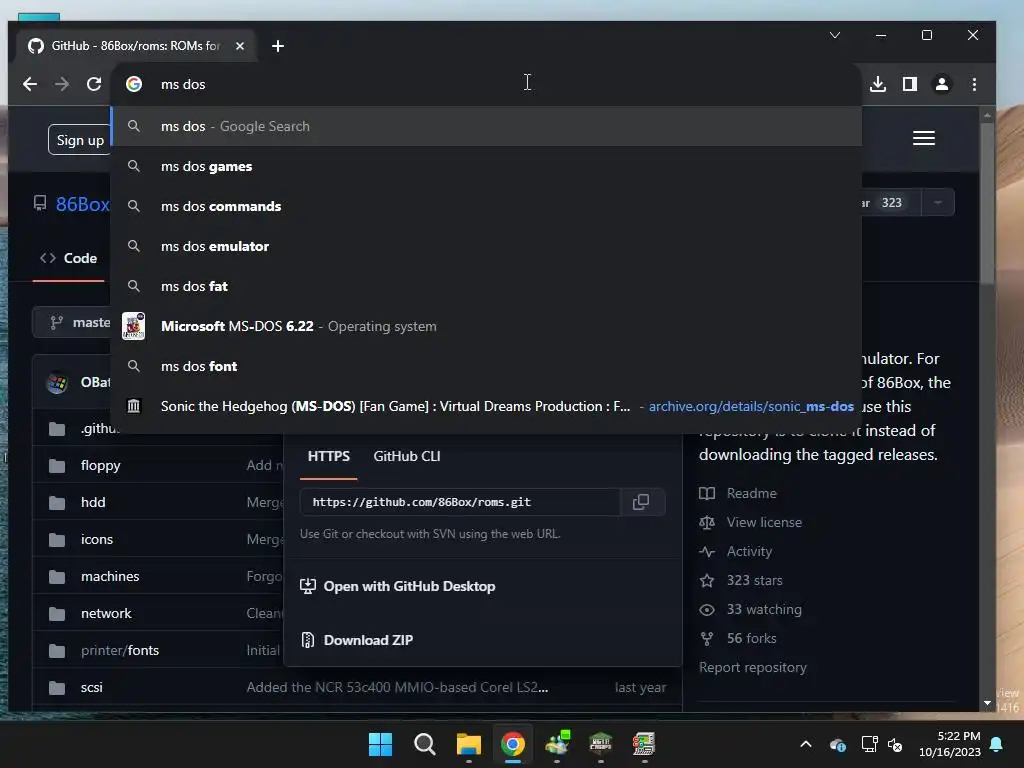Click the browser Back arrow
1024x768 pixels.
pyautogui.click(x=30, y=84)
